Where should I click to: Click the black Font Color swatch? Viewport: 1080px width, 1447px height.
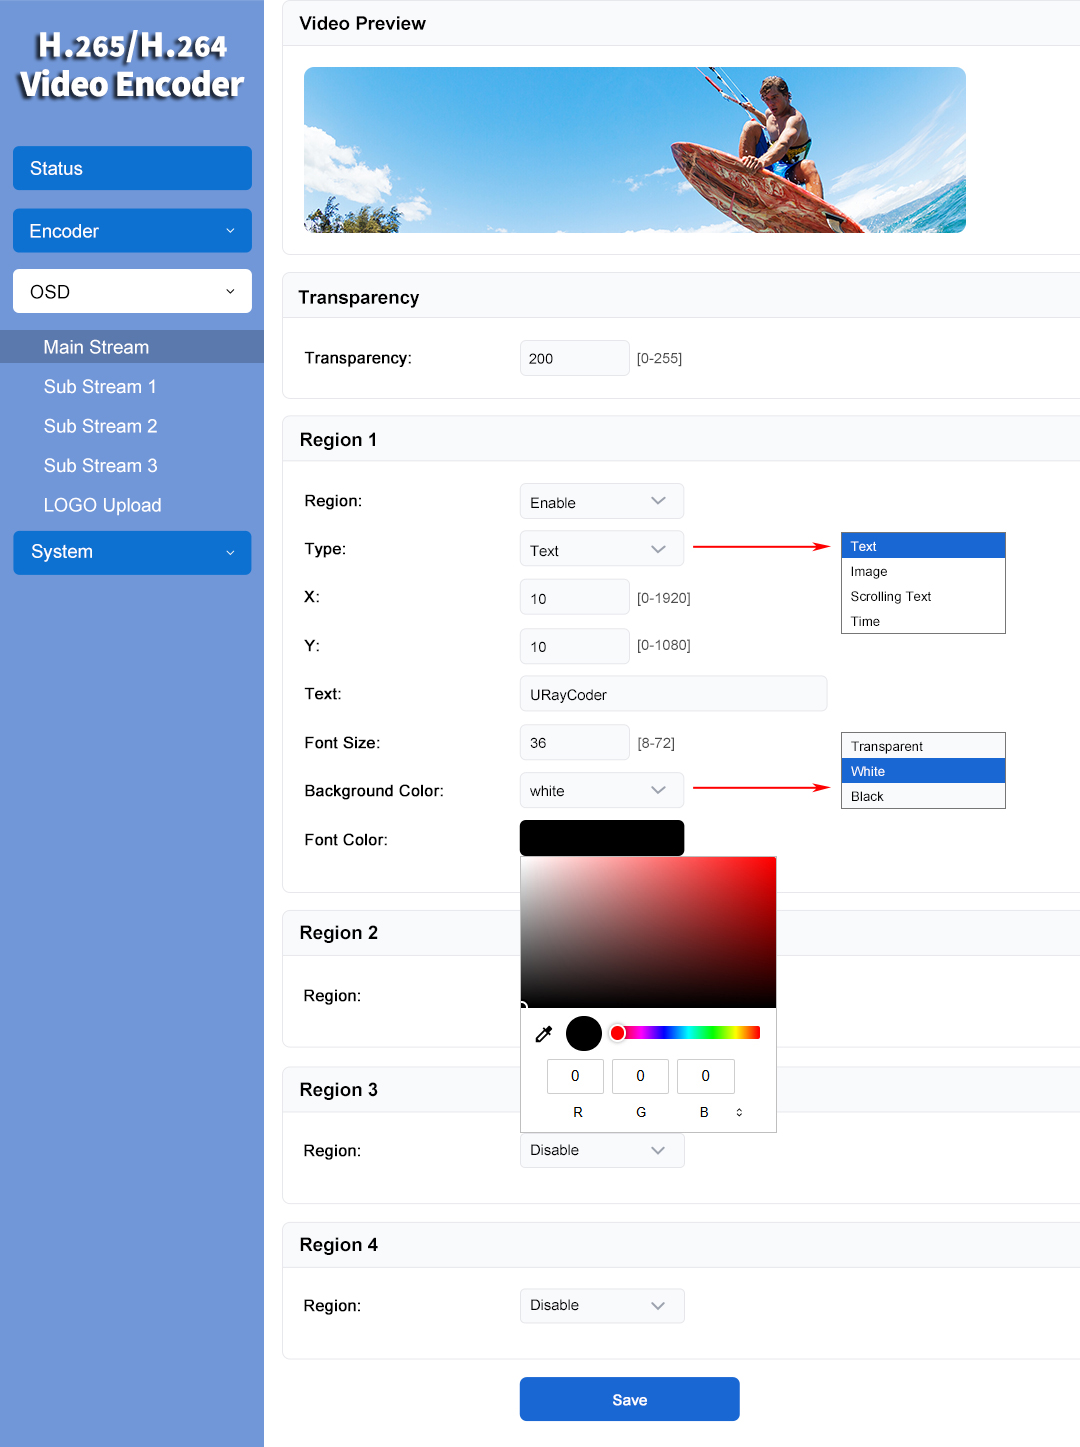(x=602, y=838)
